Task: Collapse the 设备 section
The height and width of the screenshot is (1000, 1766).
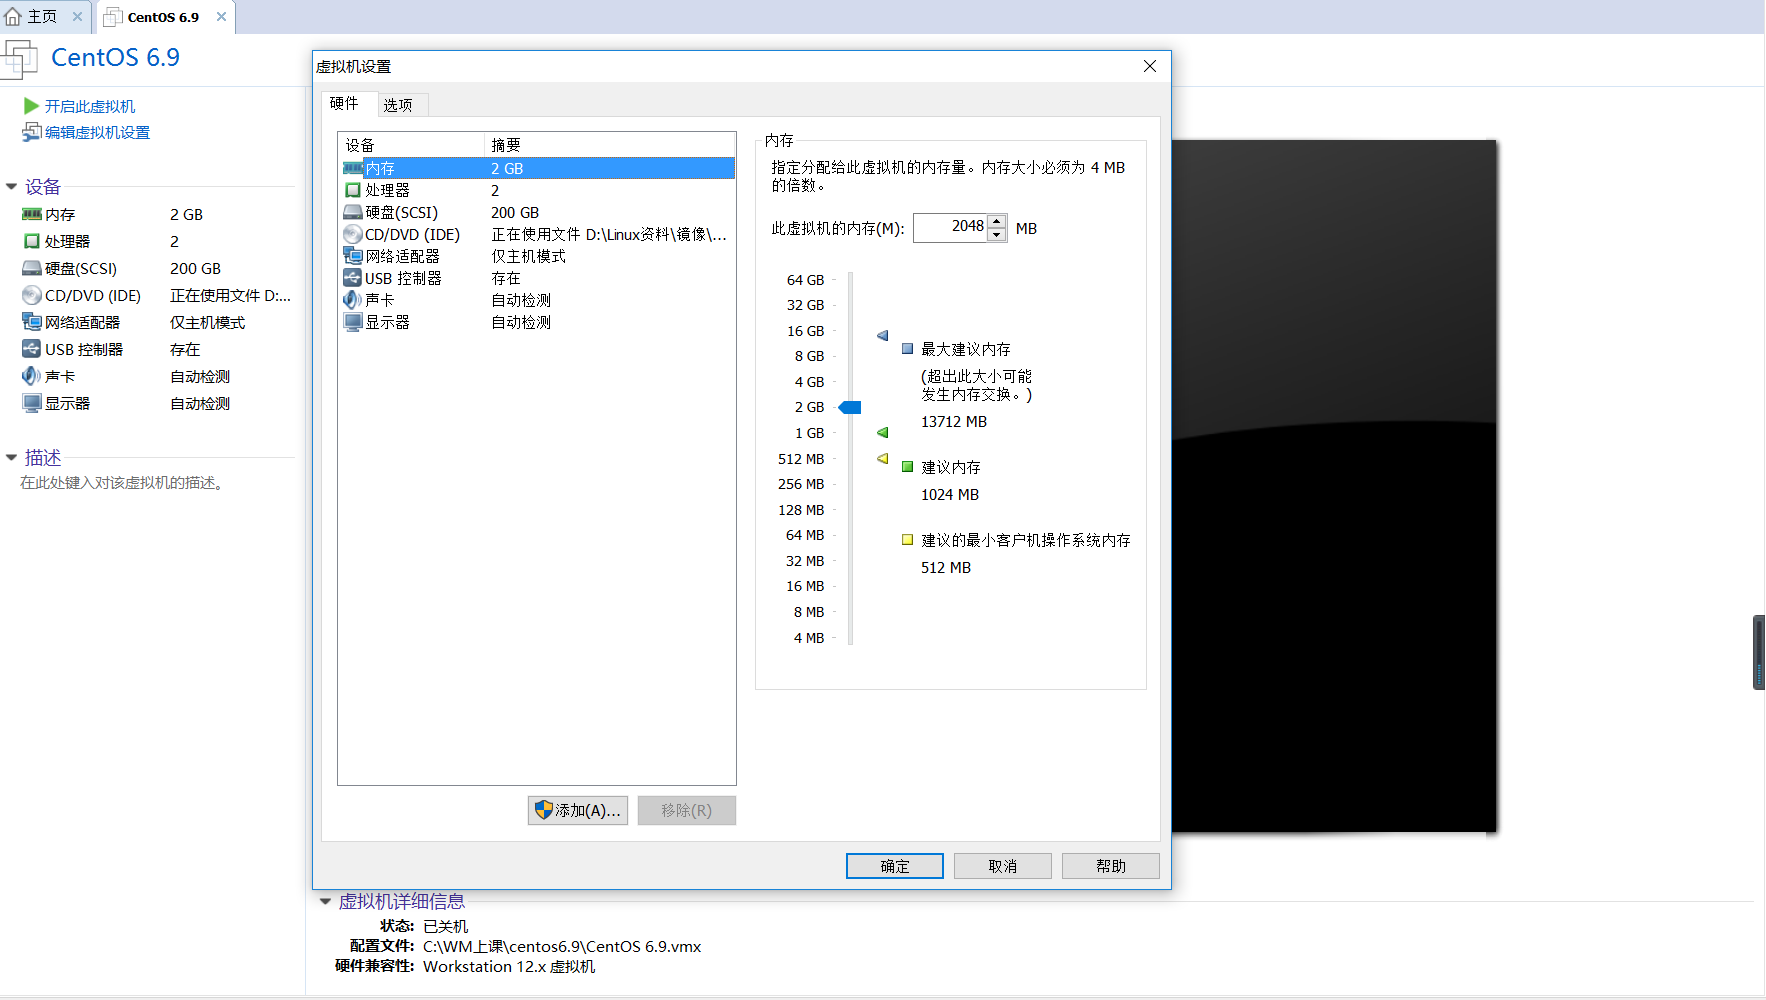Action: [12, 187]
